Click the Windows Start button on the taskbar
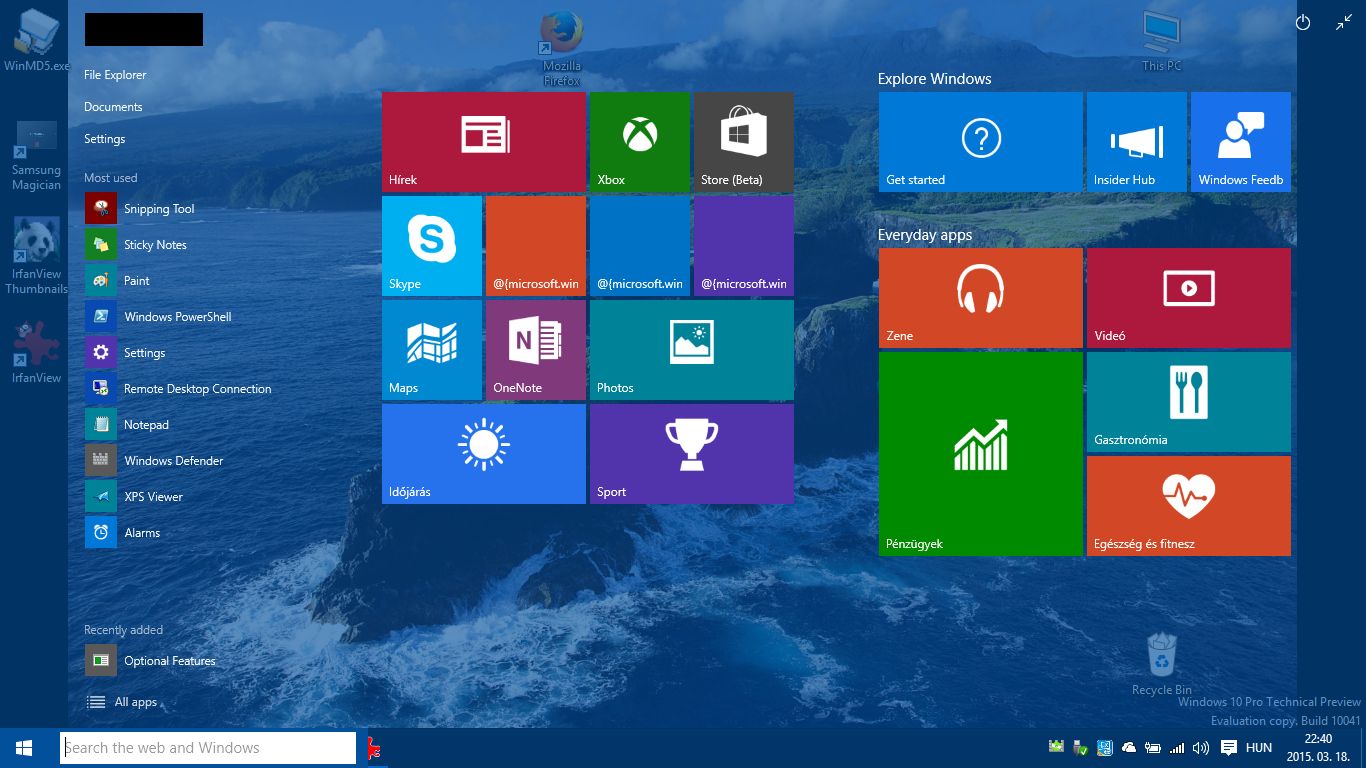The width and height of the screenshot is (1366, 768). pos(24,748)
